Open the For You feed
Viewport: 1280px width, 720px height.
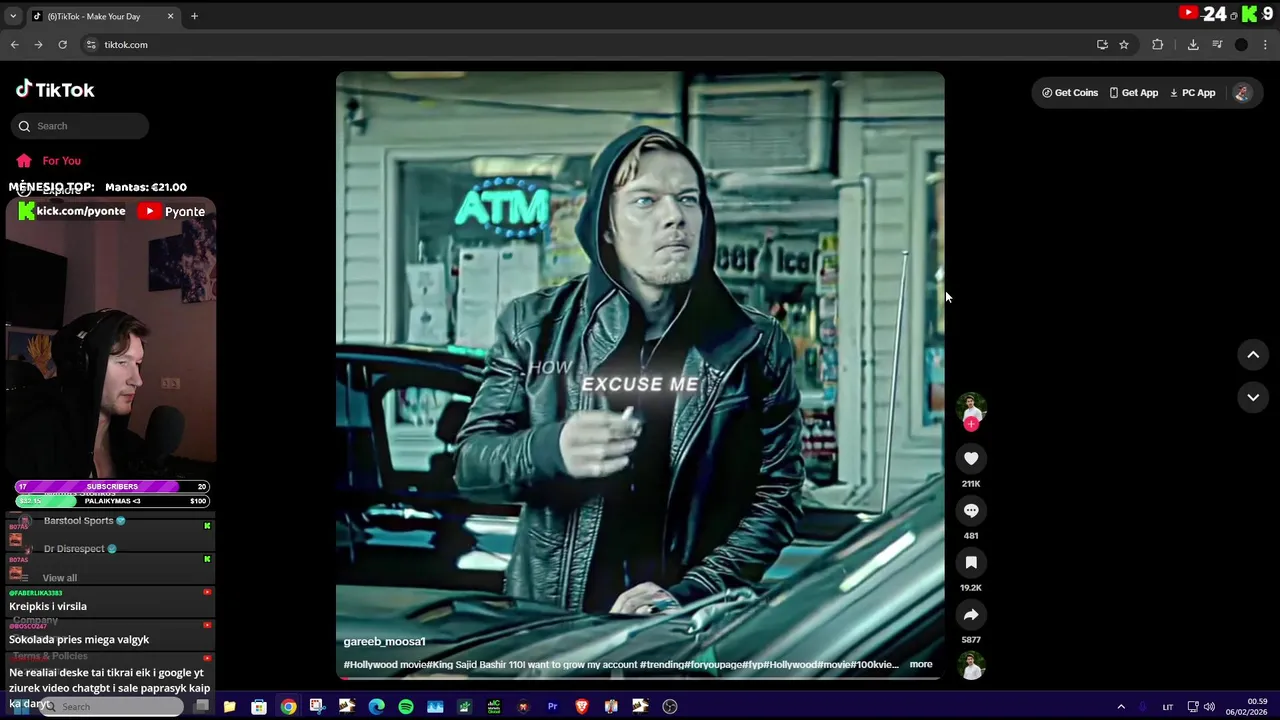48,161
